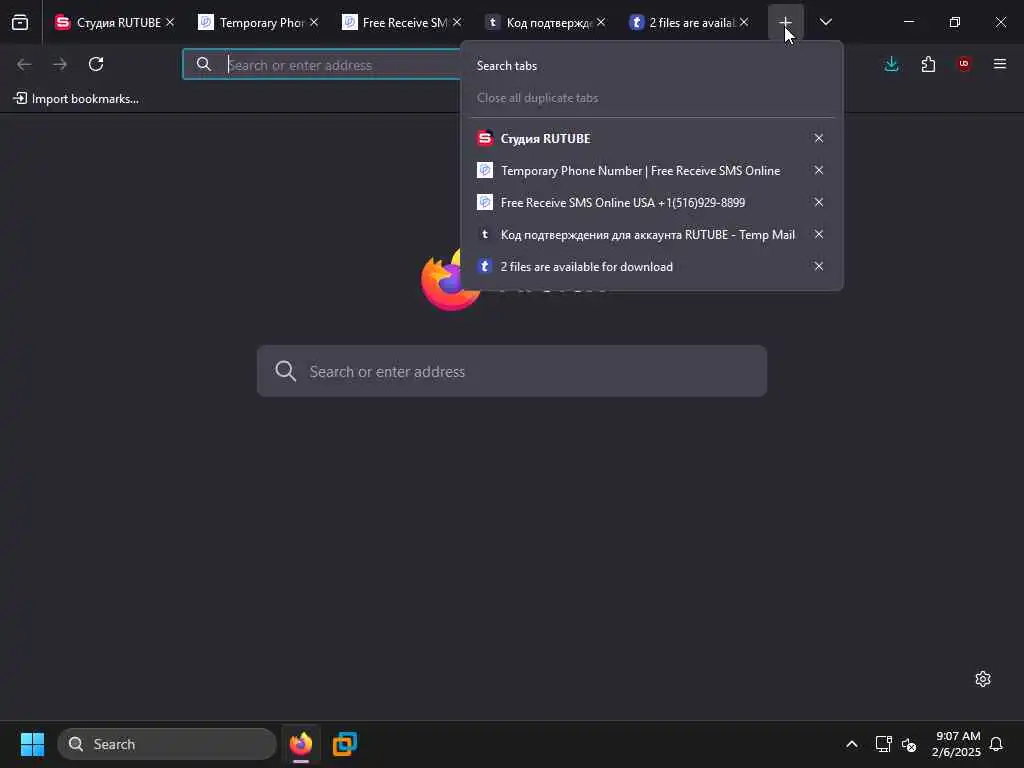Open the uBlock Origin extension icon
This screenshot has height=768, width=1024.
point(964,64)
